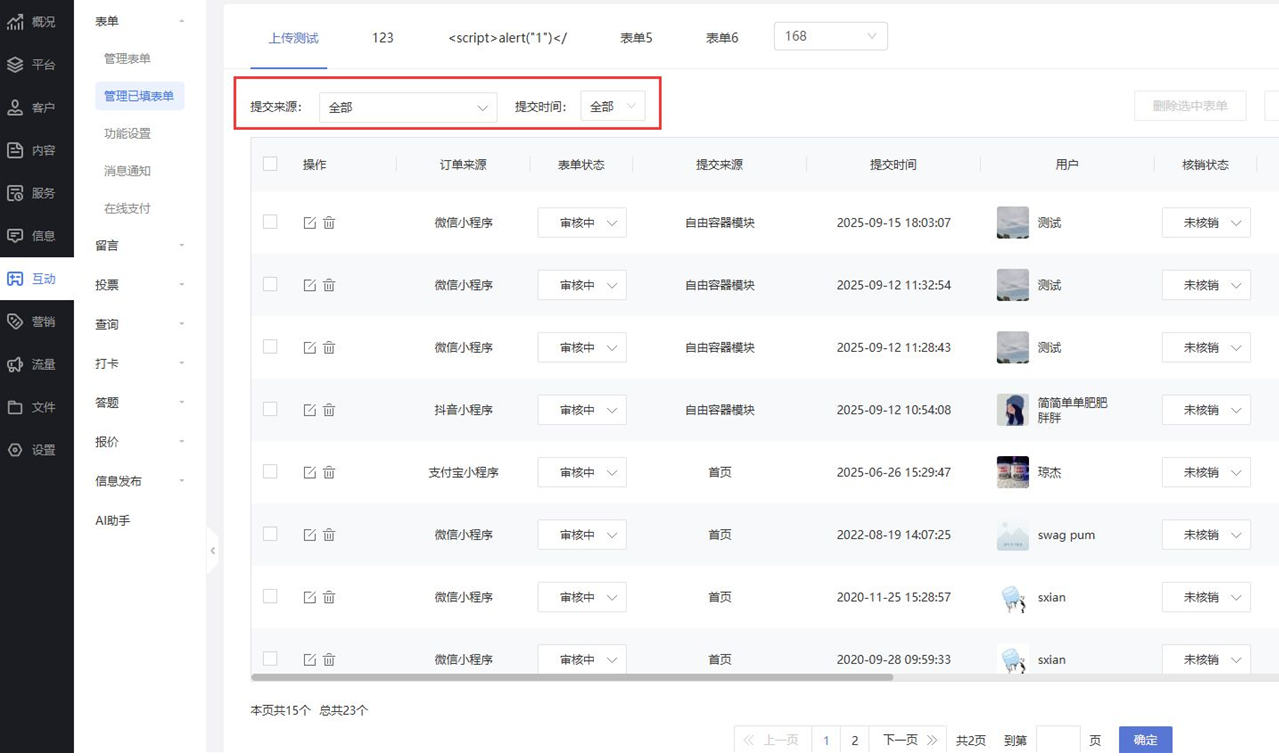The height and width of the screenshot is (756, 1279).
Task: Click the table's horizontal scrollbar
Action: (572, 677)
